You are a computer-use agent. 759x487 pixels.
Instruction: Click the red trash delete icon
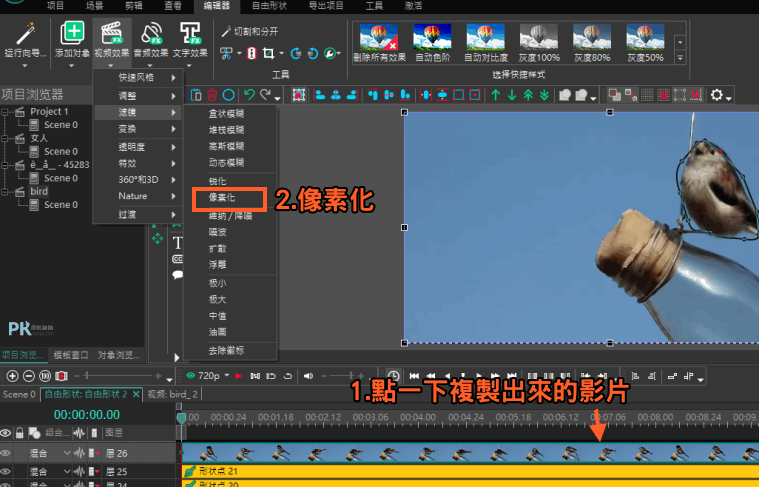(212, 95)
